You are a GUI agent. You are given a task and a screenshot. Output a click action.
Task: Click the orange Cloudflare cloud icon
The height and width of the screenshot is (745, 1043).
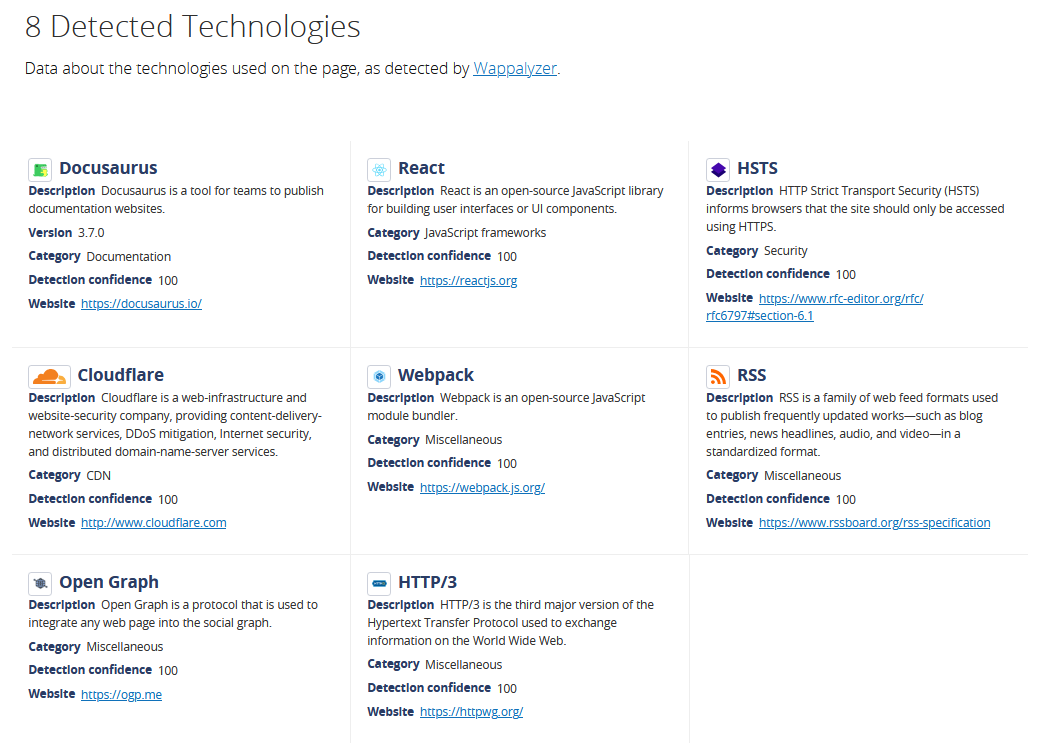(49, 376)
